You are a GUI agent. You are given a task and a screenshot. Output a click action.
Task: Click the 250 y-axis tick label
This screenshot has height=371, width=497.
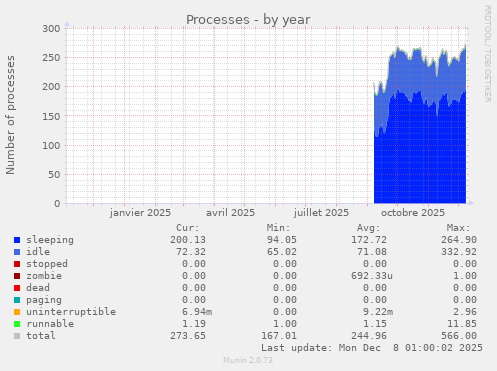click(x=51, y=57)
